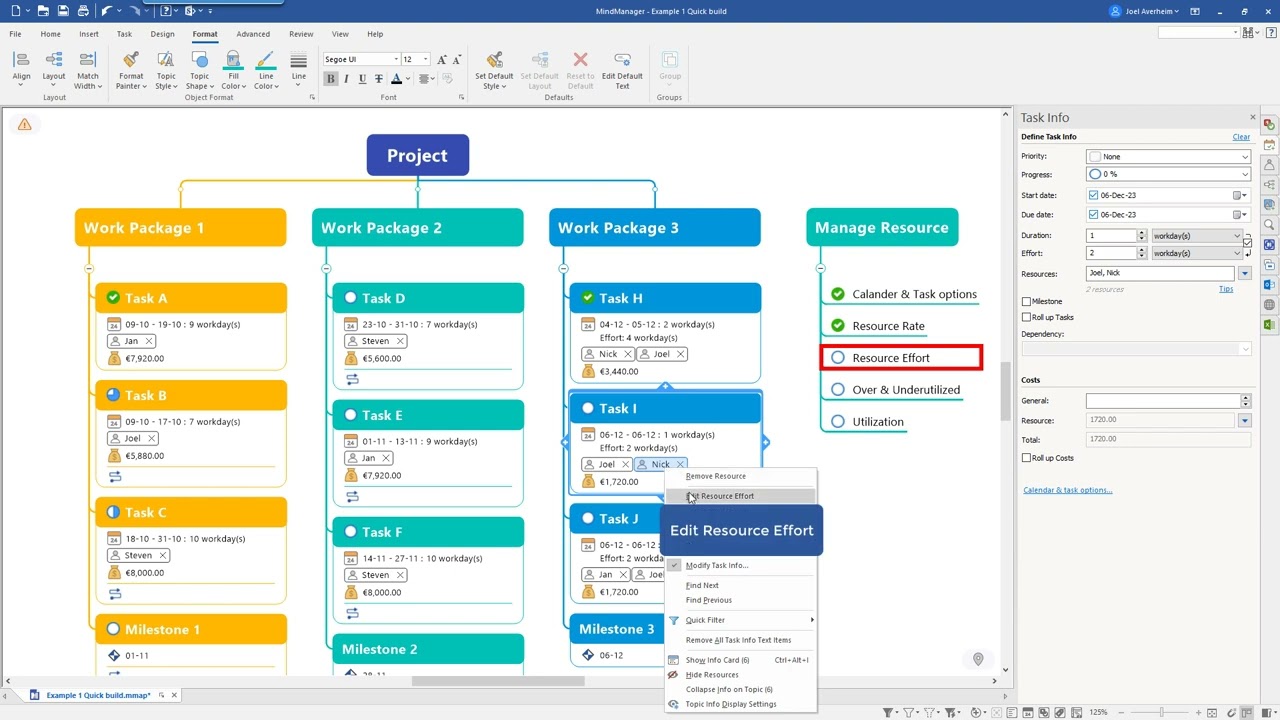The height and width of the screenshot is (720, 1280).
Task: Toggle Strikethrough formatting
Action: (377, 79)
